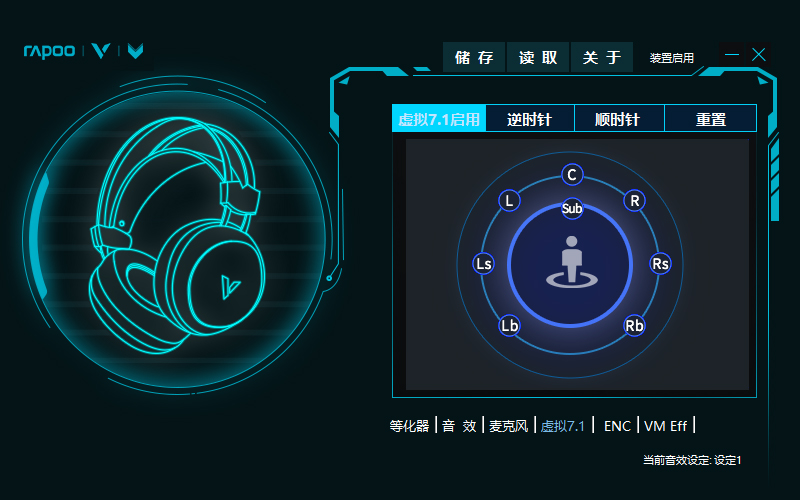Click the 储存 save button

pos(474,57)
